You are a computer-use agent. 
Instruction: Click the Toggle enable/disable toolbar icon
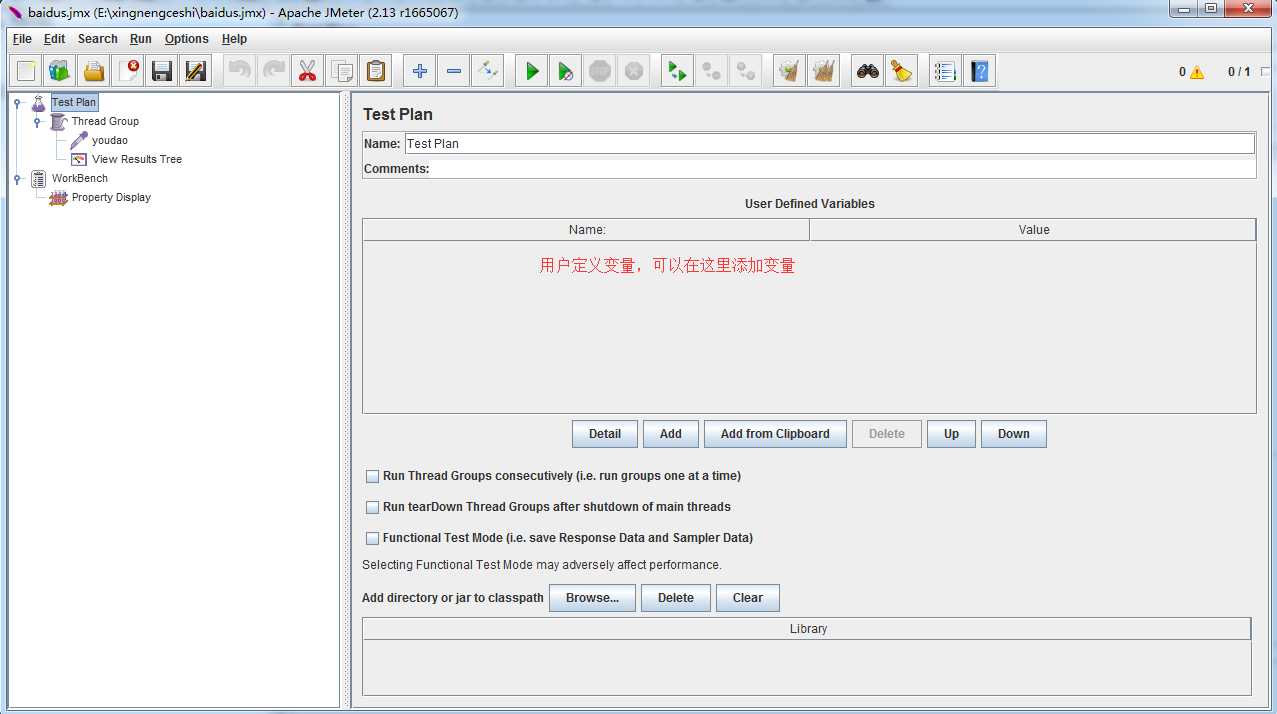488,71
